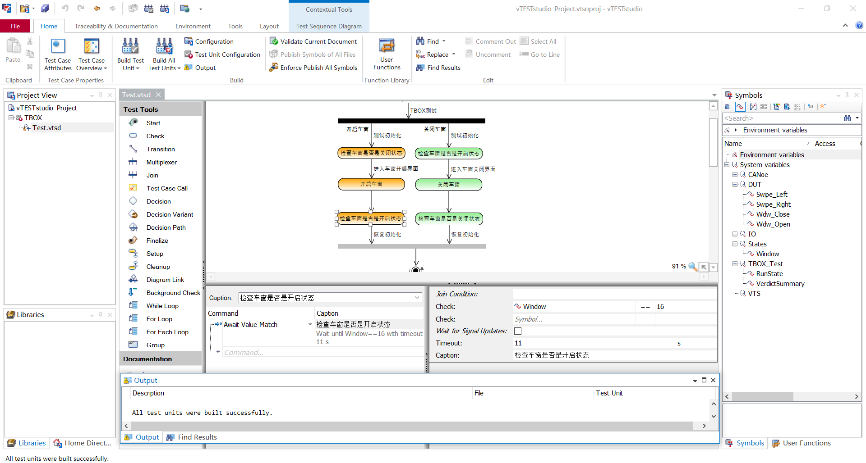Viewport: 866px width, 463px height.
Task: Click the Symbols search field
Action: point(782,118)
